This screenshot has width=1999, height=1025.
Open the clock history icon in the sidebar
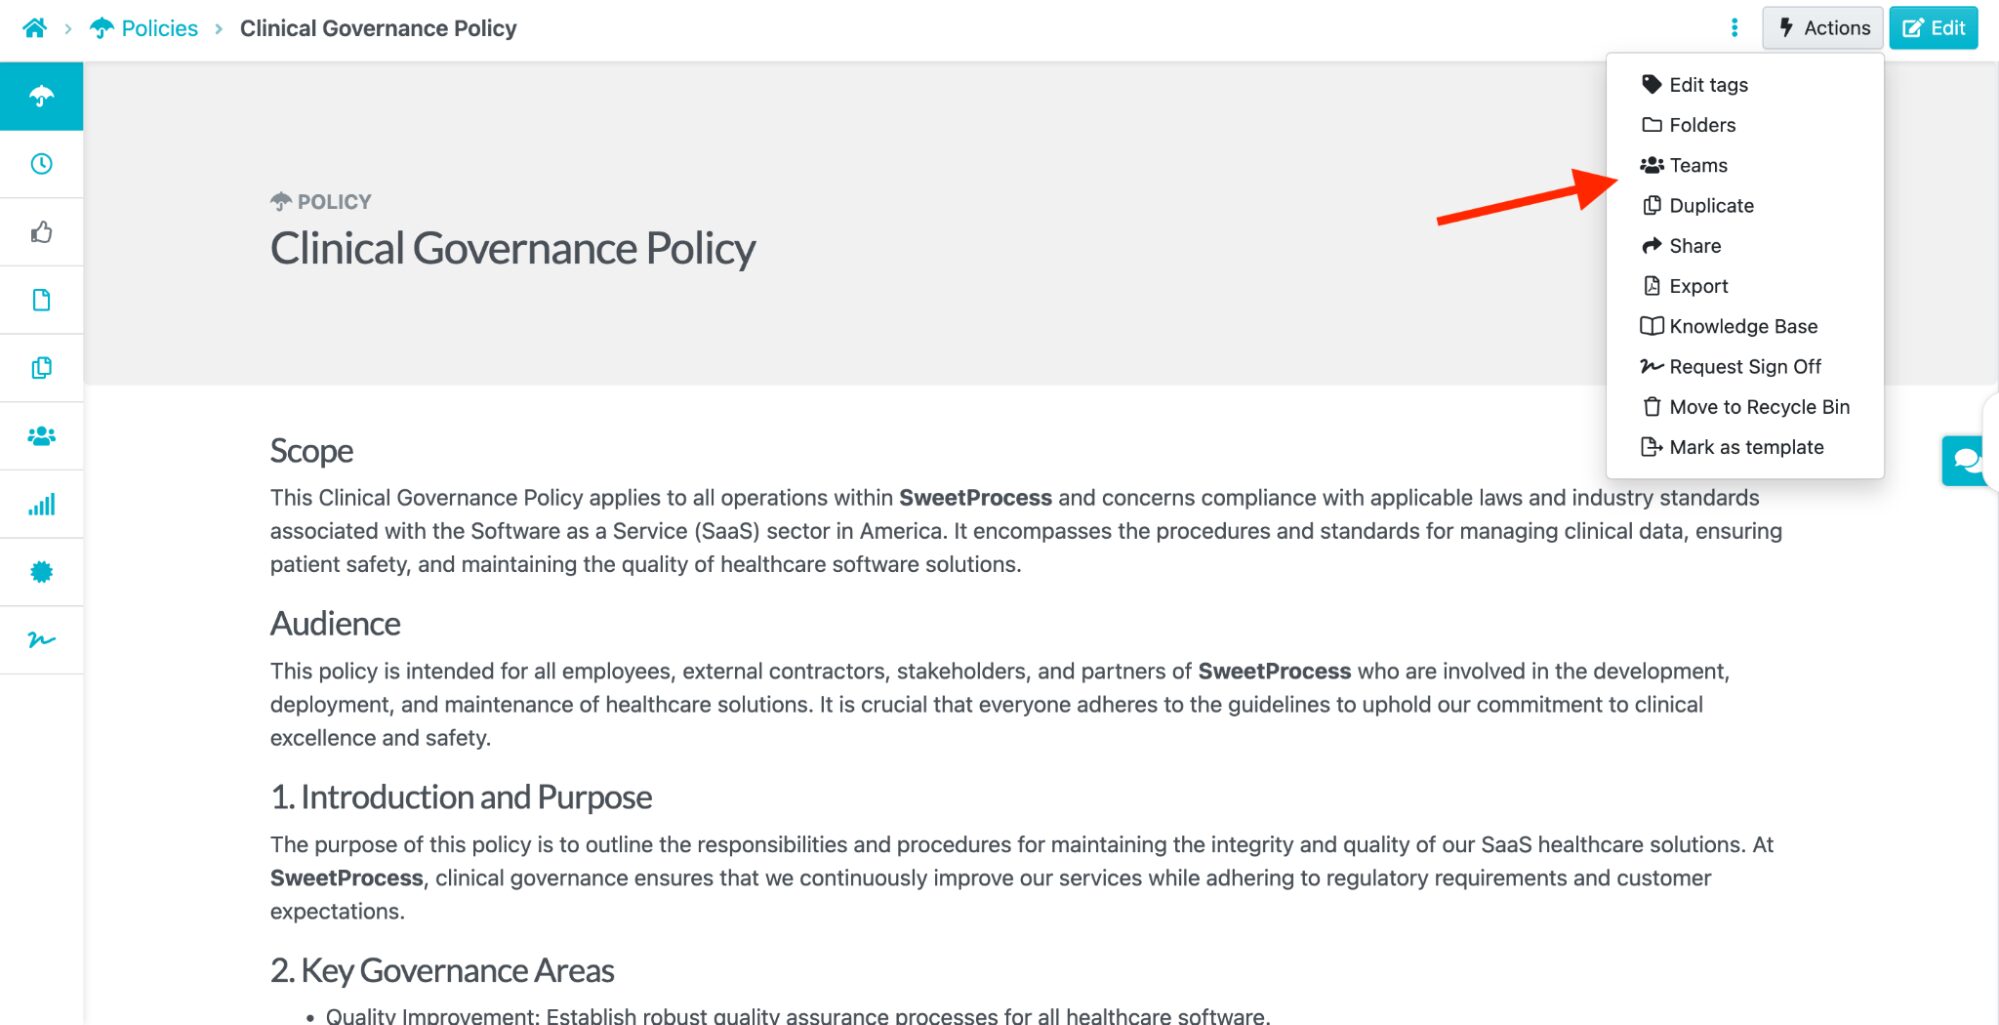41,163
